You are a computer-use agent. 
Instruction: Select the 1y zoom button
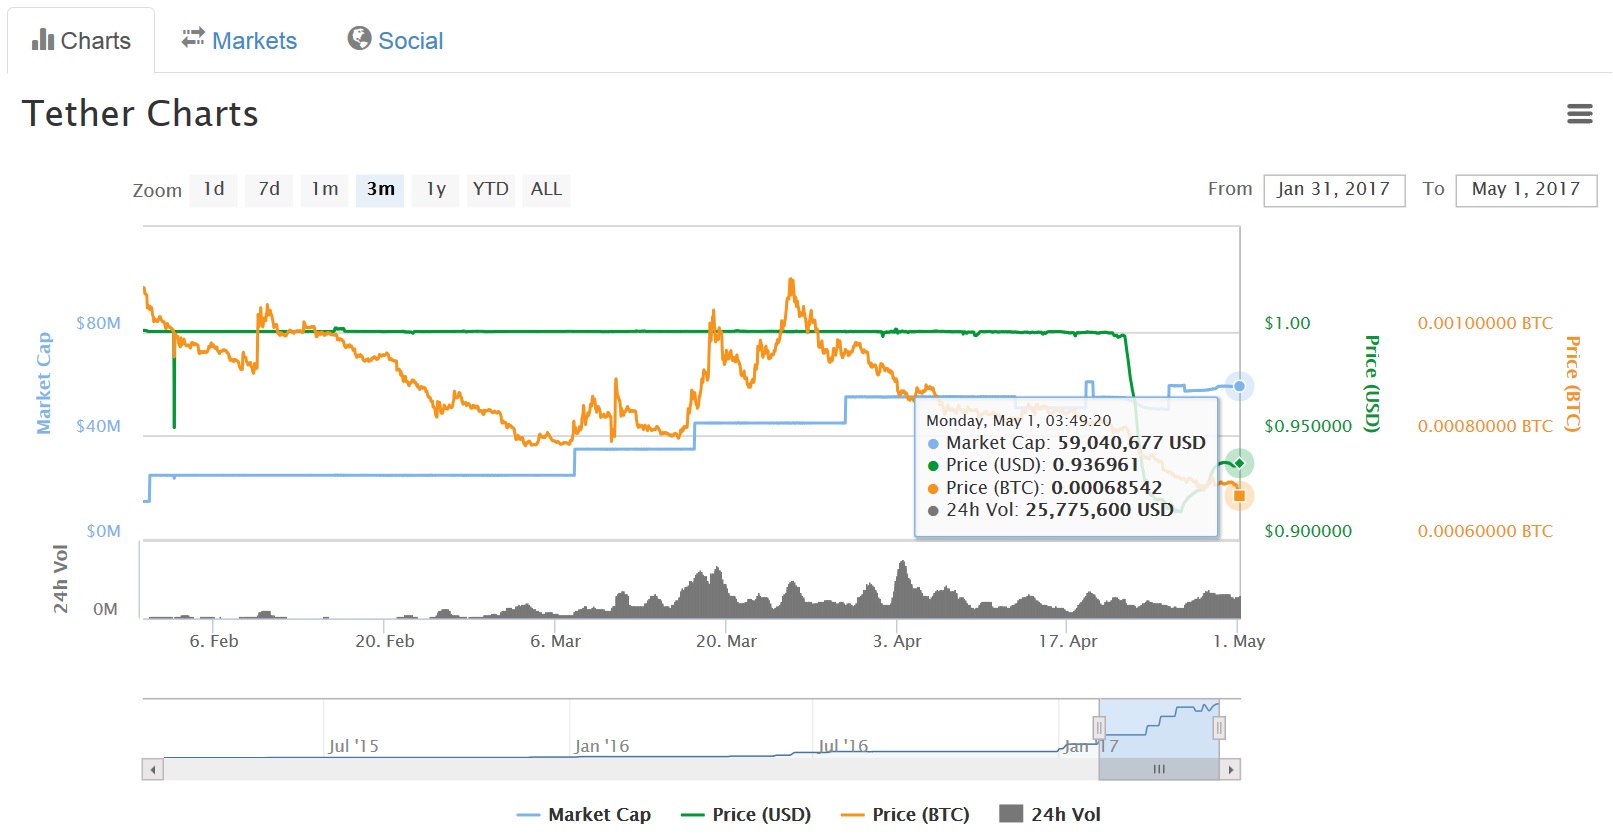(x=436, y=189)
